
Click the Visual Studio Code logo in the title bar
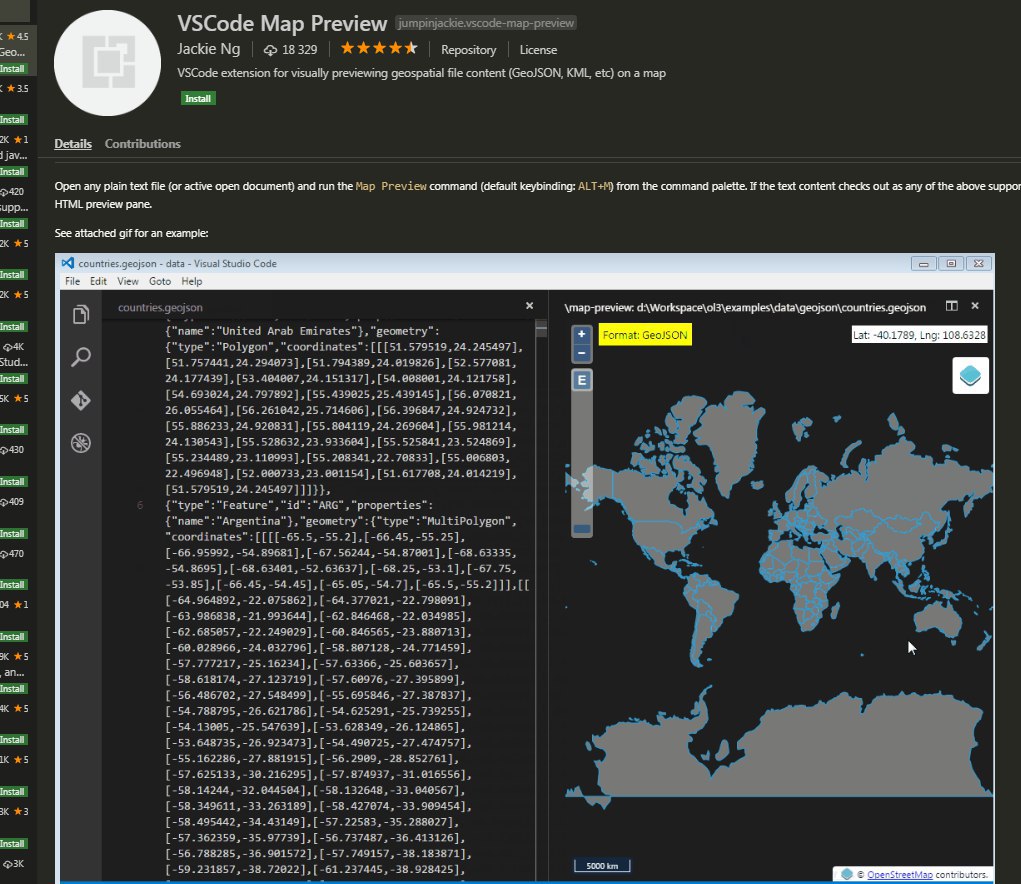point(68,263)
